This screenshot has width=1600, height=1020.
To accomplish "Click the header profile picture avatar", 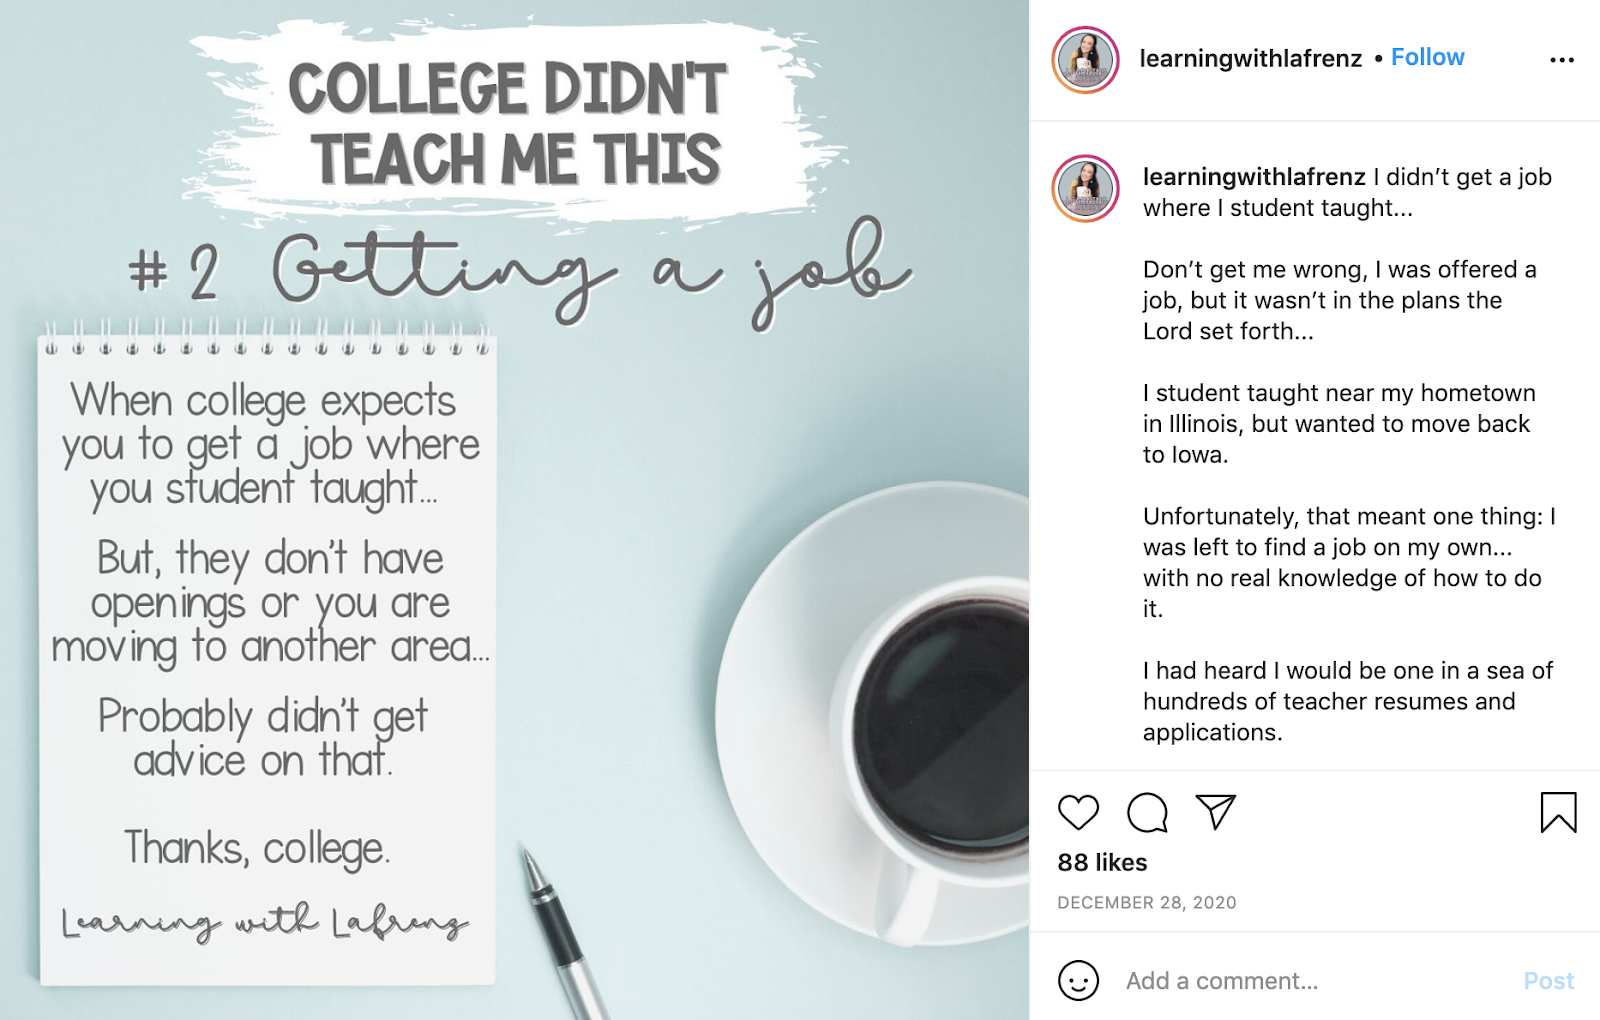I will point(1085,60).
